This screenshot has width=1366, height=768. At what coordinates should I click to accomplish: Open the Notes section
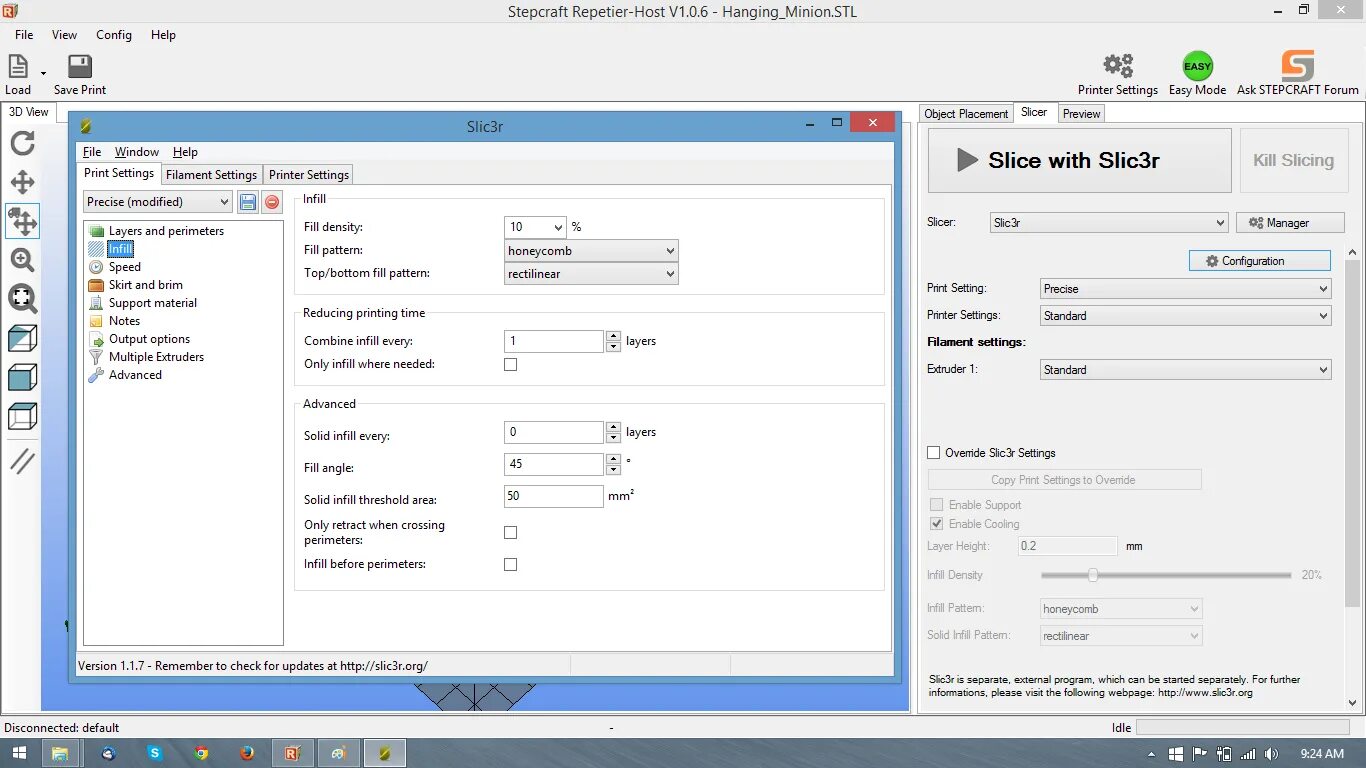click(124, 321)
